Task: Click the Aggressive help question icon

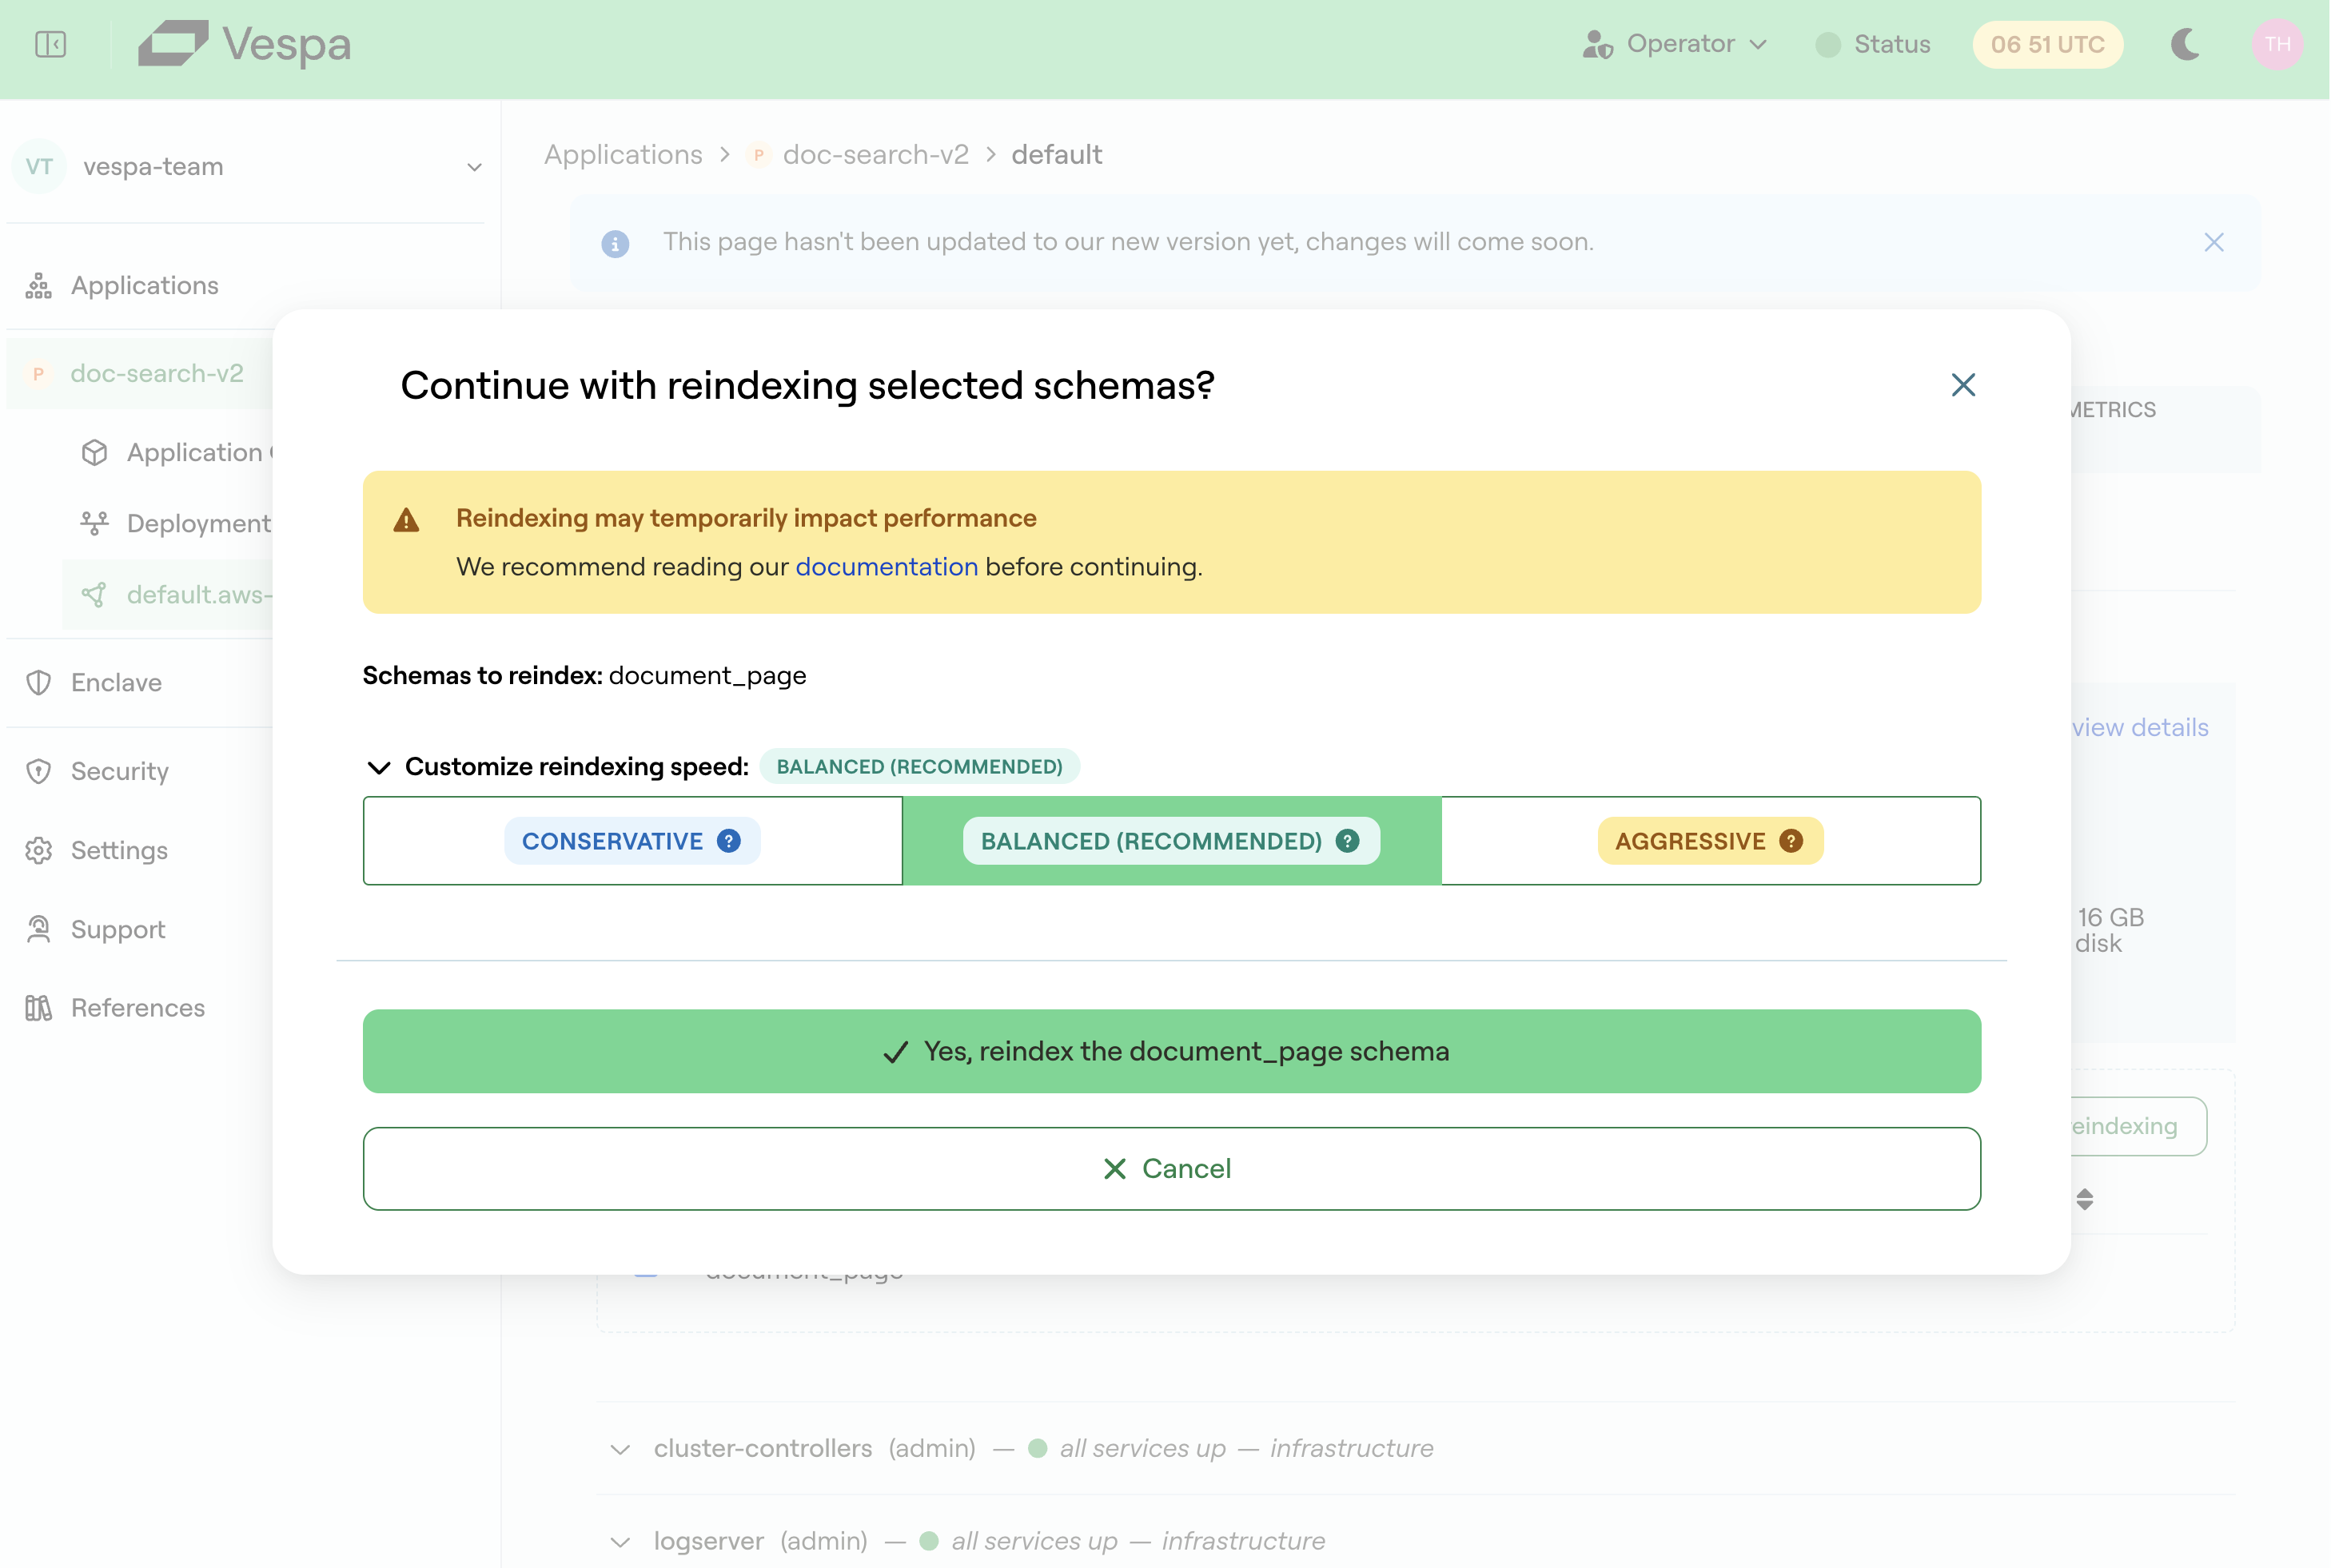Action: click(x=1791, y=841)
